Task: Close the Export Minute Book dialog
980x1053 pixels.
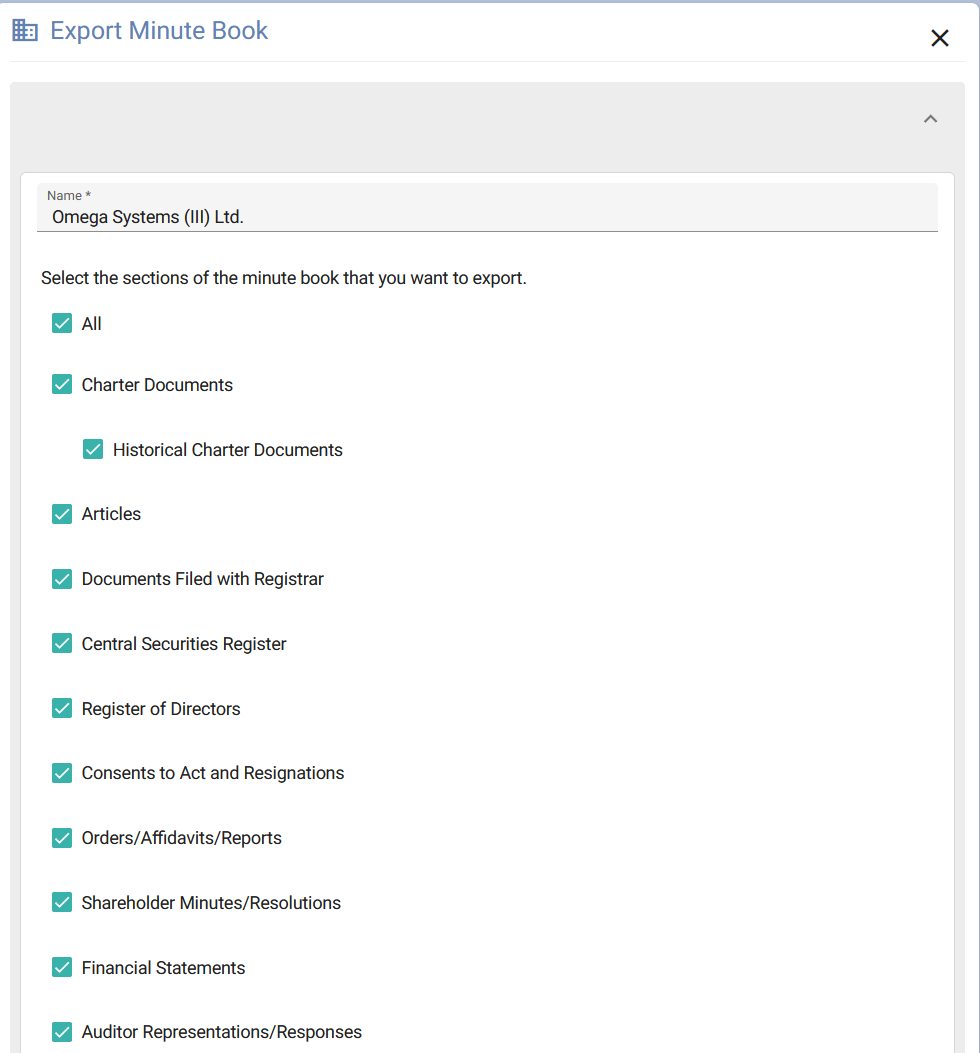Action: pyautogui.click(x=939, y=38)
